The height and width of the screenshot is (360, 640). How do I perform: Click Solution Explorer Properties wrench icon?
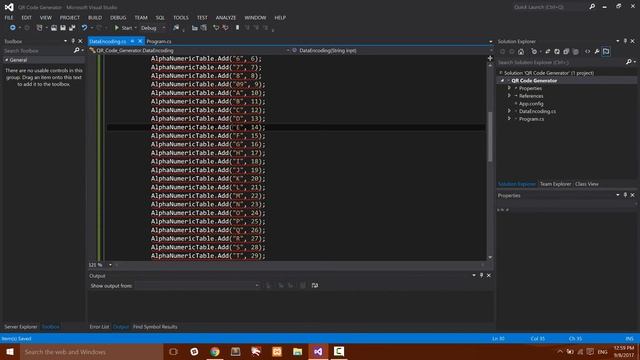(597, 51)
